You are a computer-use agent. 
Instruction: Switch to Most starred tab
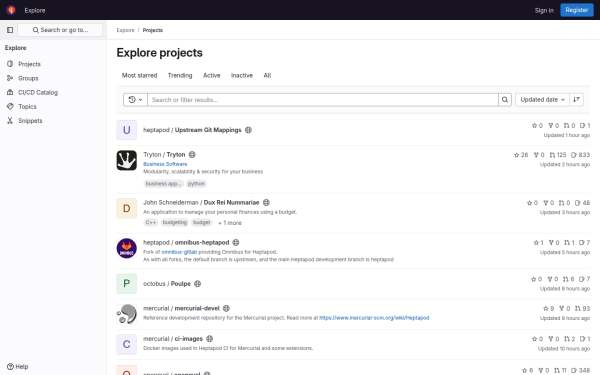tap(139, 75)
